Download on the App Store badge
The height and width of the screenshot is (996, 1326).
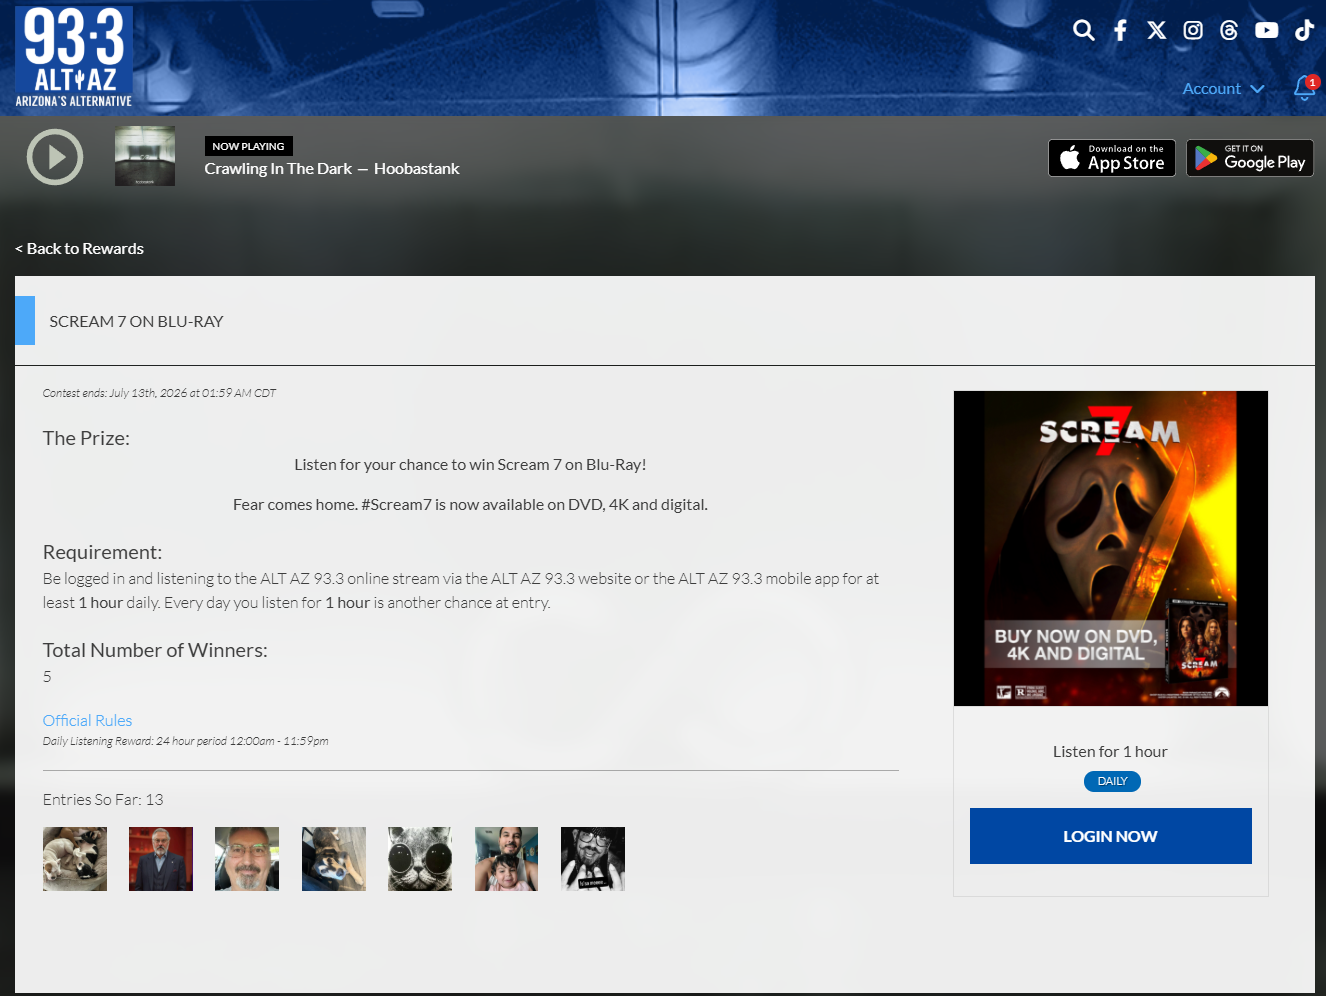click(1112, 158)
